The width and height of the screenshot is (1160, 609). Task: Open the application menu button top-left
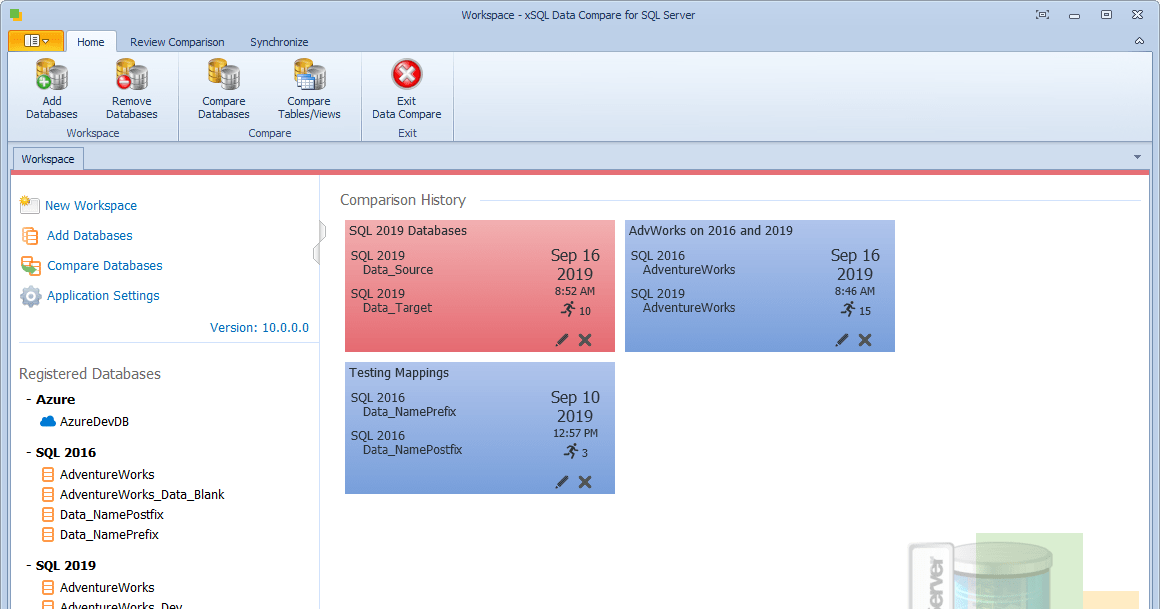pyautogui.click(x=35, y=41)
